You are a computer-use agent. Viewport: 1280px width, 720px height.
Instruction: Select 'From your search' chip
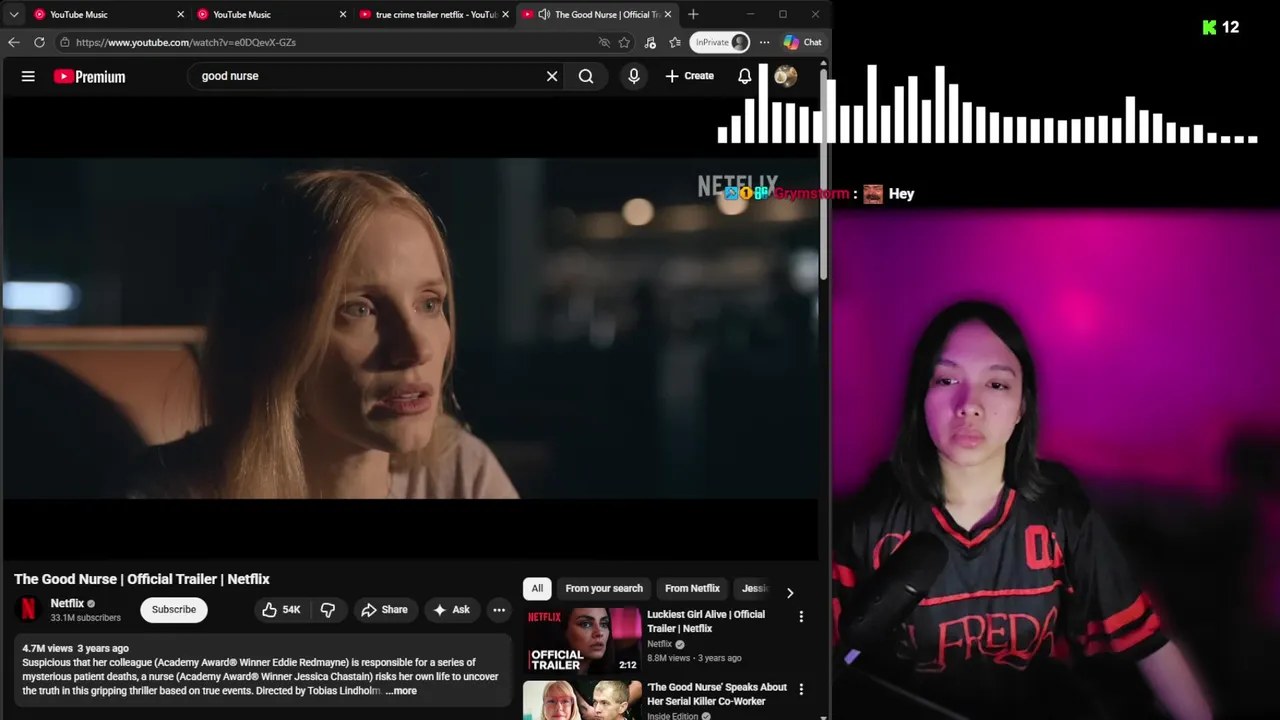(x=604, y=588)
